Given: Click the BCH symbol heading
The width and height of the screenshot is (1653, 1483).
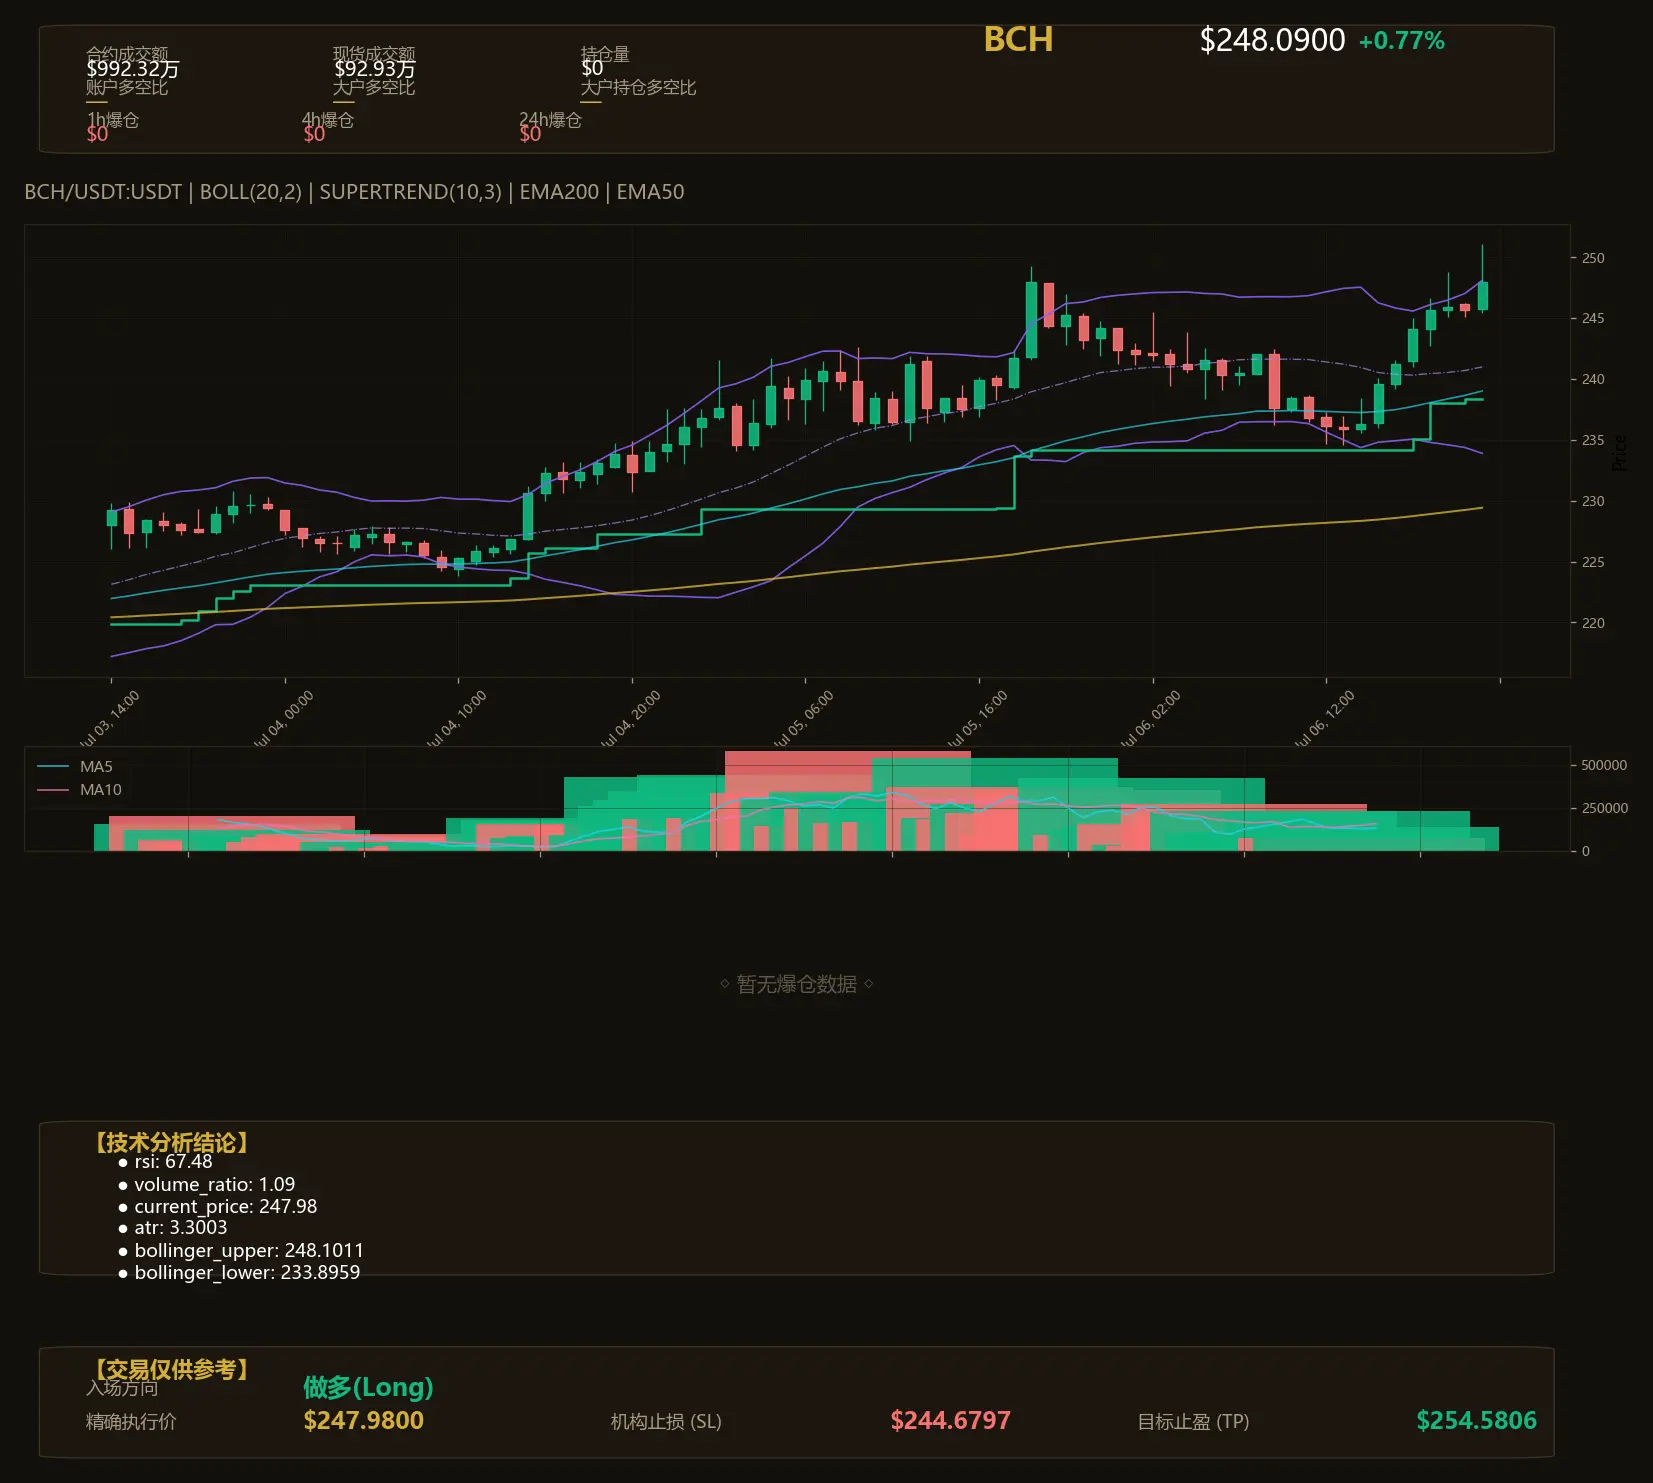Looking at the screenshot, I should click(1018, 39).
